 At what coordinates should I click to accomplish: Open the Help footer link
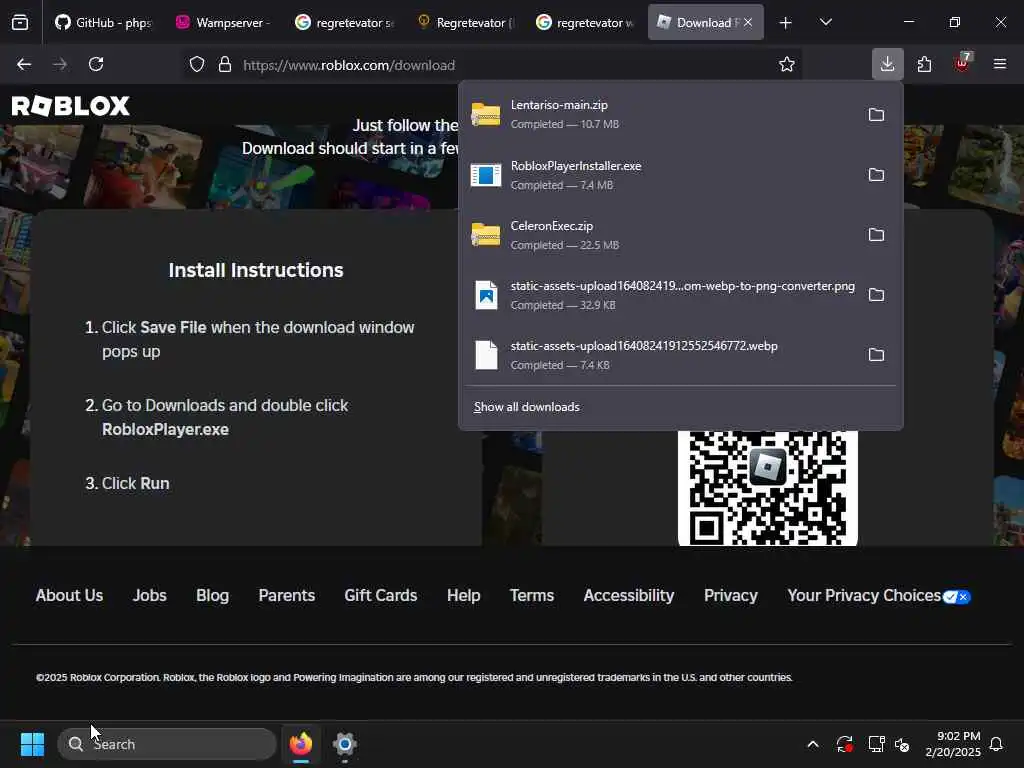(x=464, y=596)
